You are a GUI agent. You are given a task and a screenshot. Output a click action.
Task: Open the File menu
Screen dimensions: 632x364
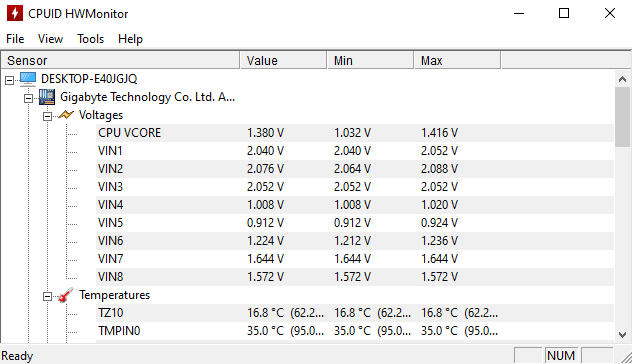[x=15, y=39]
